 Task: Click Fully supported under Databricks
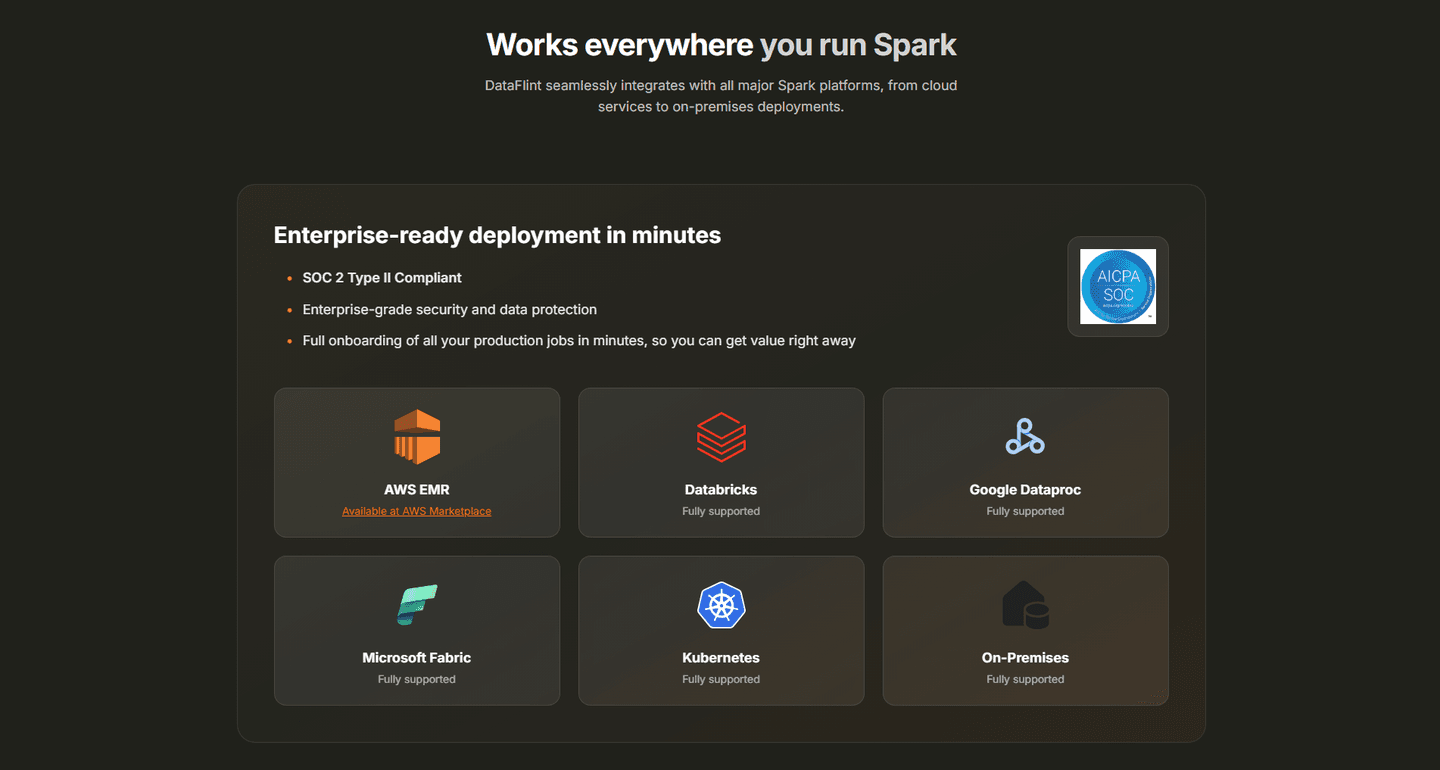721,511
